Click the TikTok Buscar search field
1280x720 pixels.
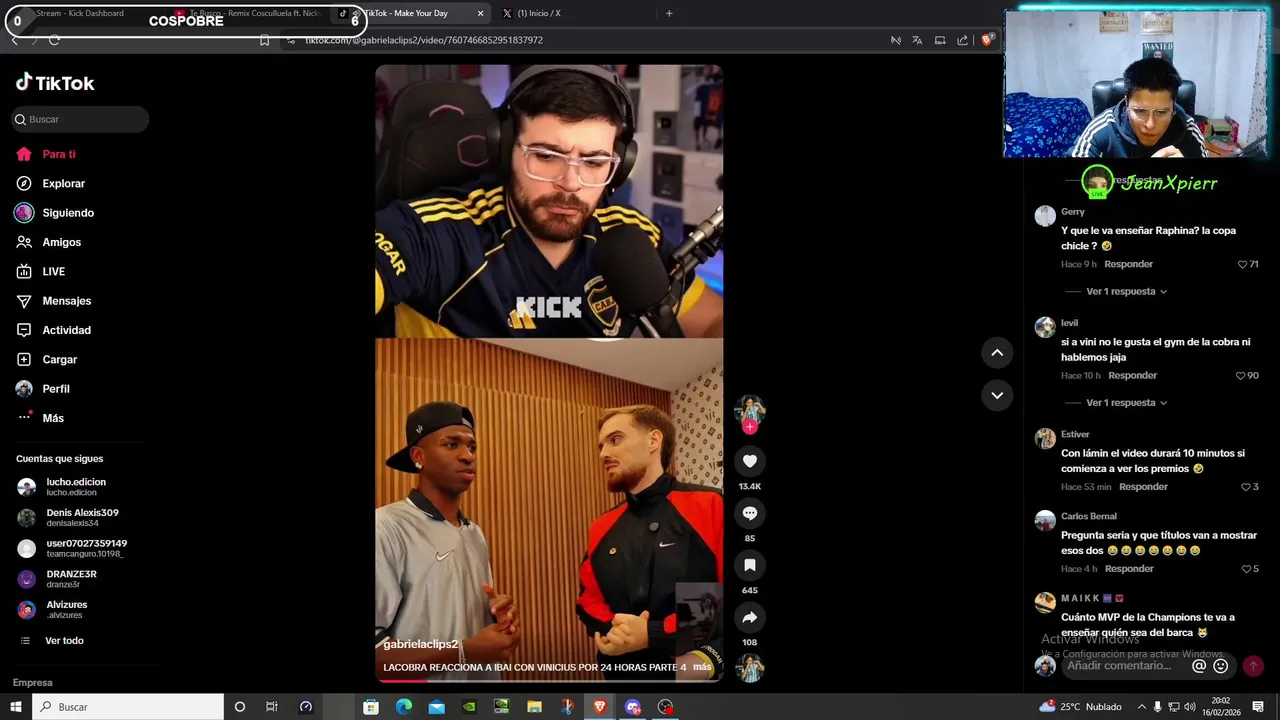coord(80,119)
